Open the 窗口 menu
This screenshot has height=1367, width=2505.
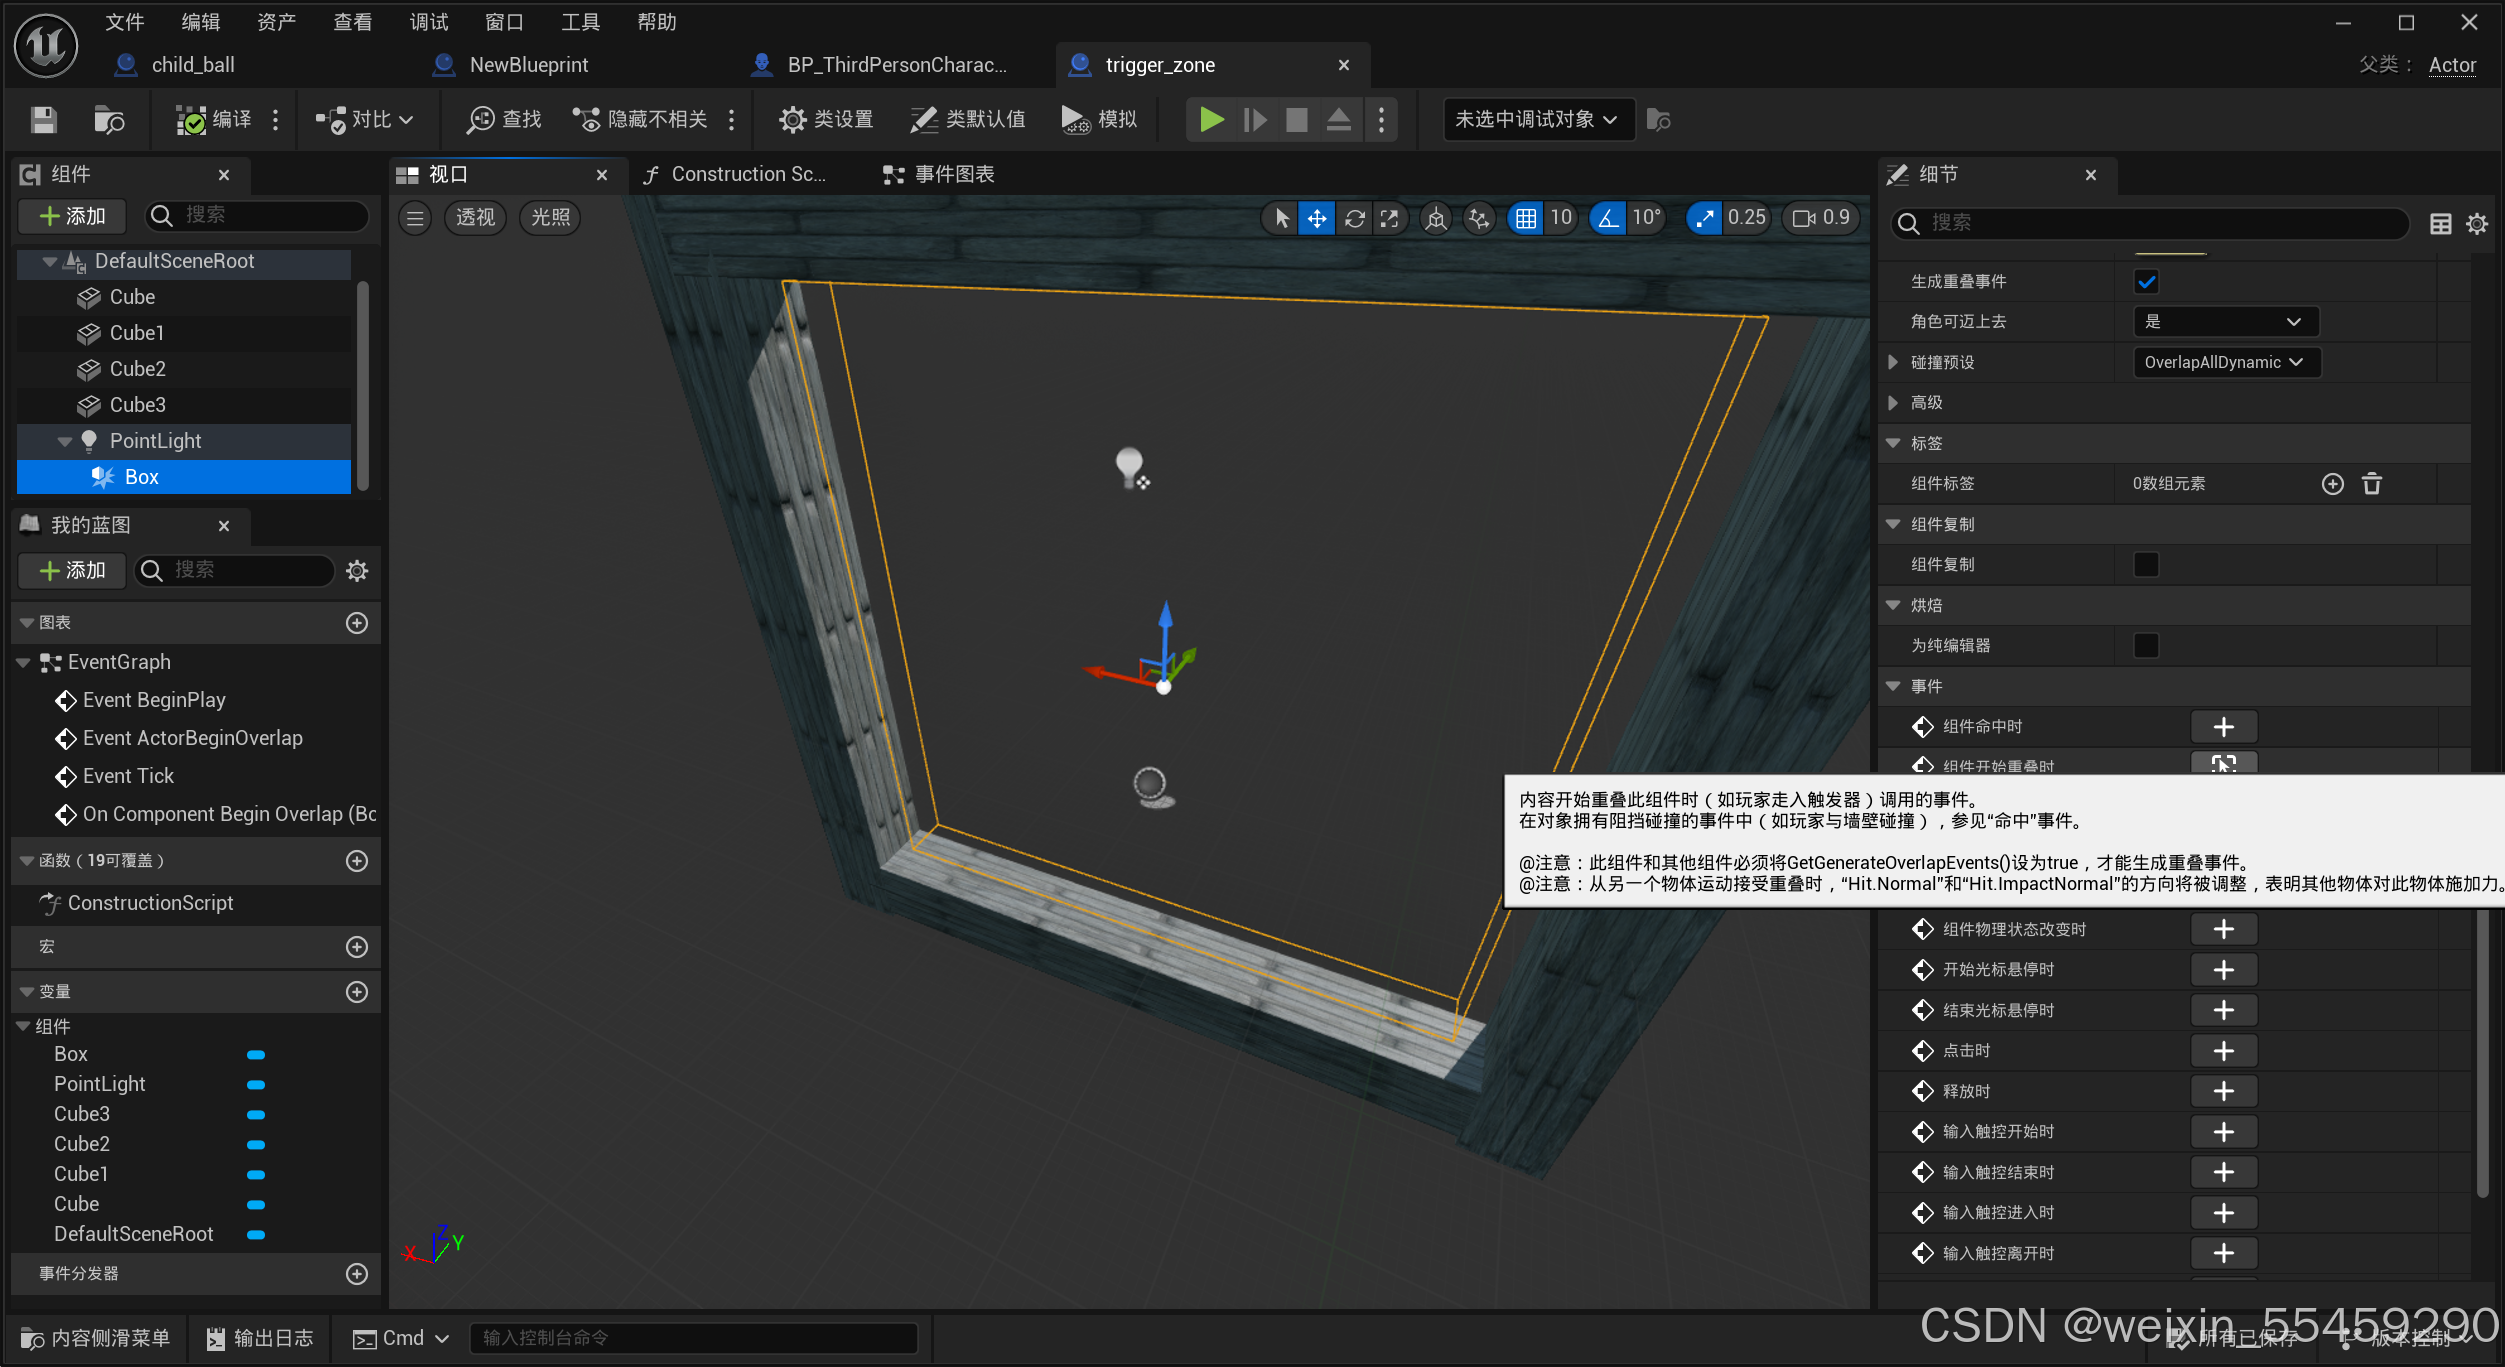coord(504,21)
